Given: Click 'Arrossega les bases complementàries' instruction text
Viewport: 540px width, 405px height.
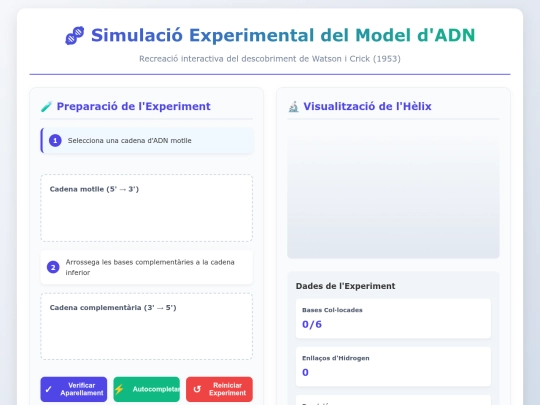Looking at the screenshot, I should [150, 267].
